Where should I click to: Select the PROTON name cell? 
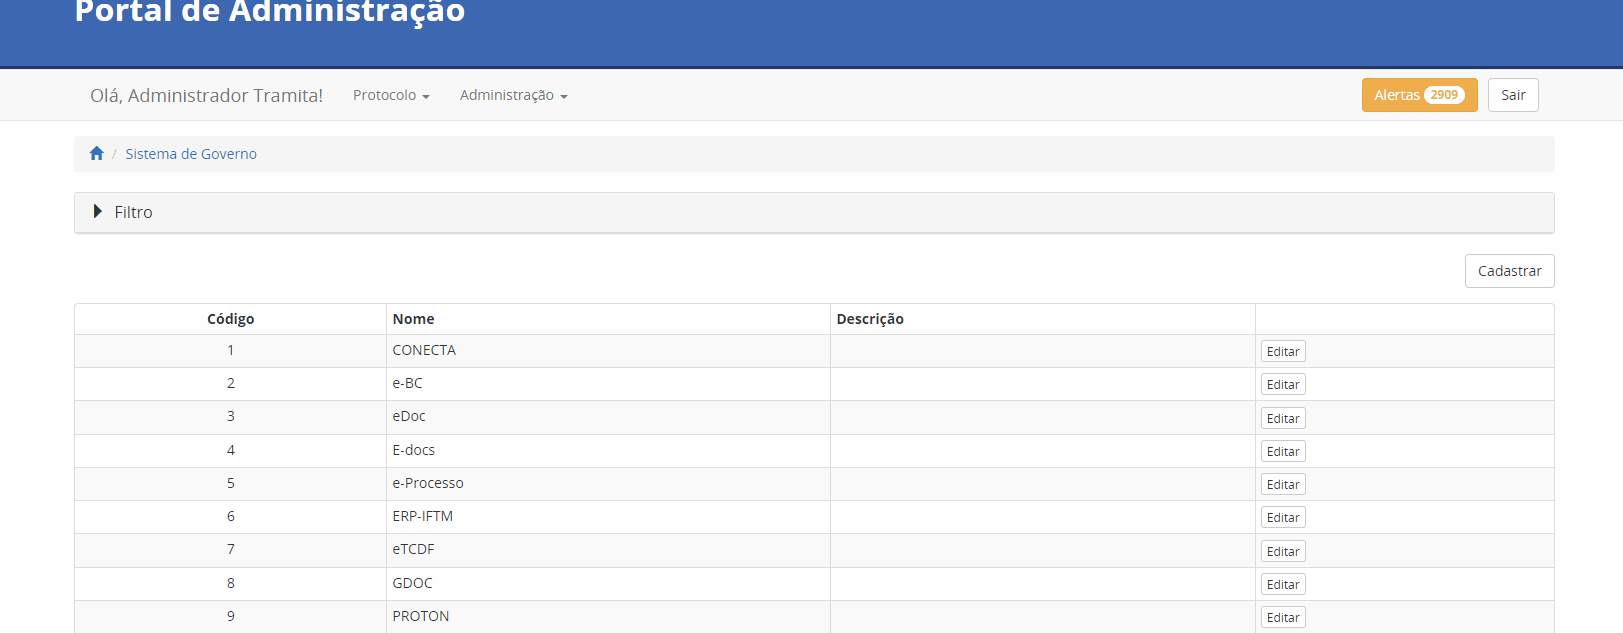tap(608, 616)
